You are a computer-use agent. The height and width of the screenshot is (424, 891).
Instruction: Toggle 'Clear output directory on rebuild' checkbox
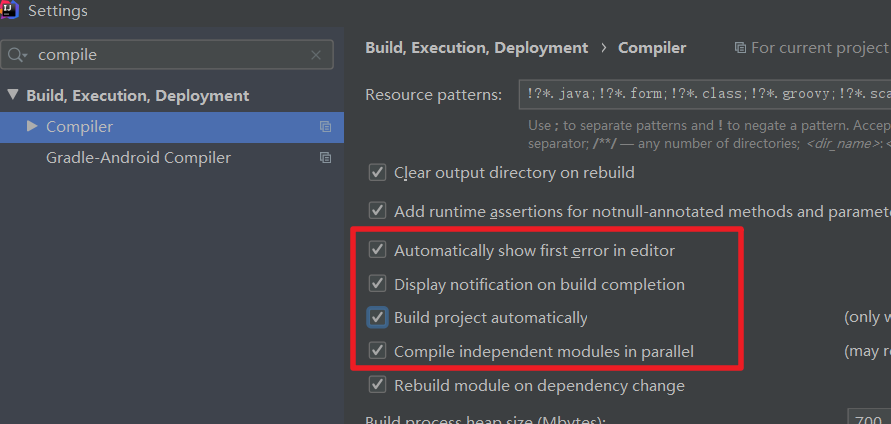(x=377, y=172)
